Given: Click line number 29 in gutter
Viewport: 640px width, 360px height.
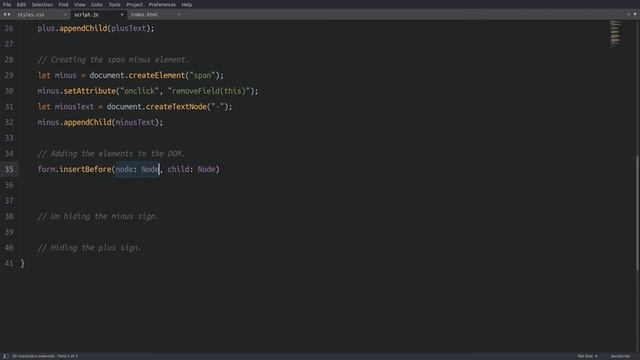Looking at the screenshot, I should tap(9, 76).
